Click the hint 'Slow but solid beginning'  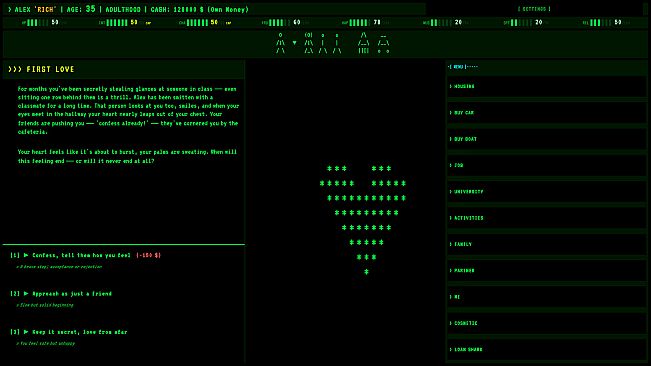coord(45,305)
